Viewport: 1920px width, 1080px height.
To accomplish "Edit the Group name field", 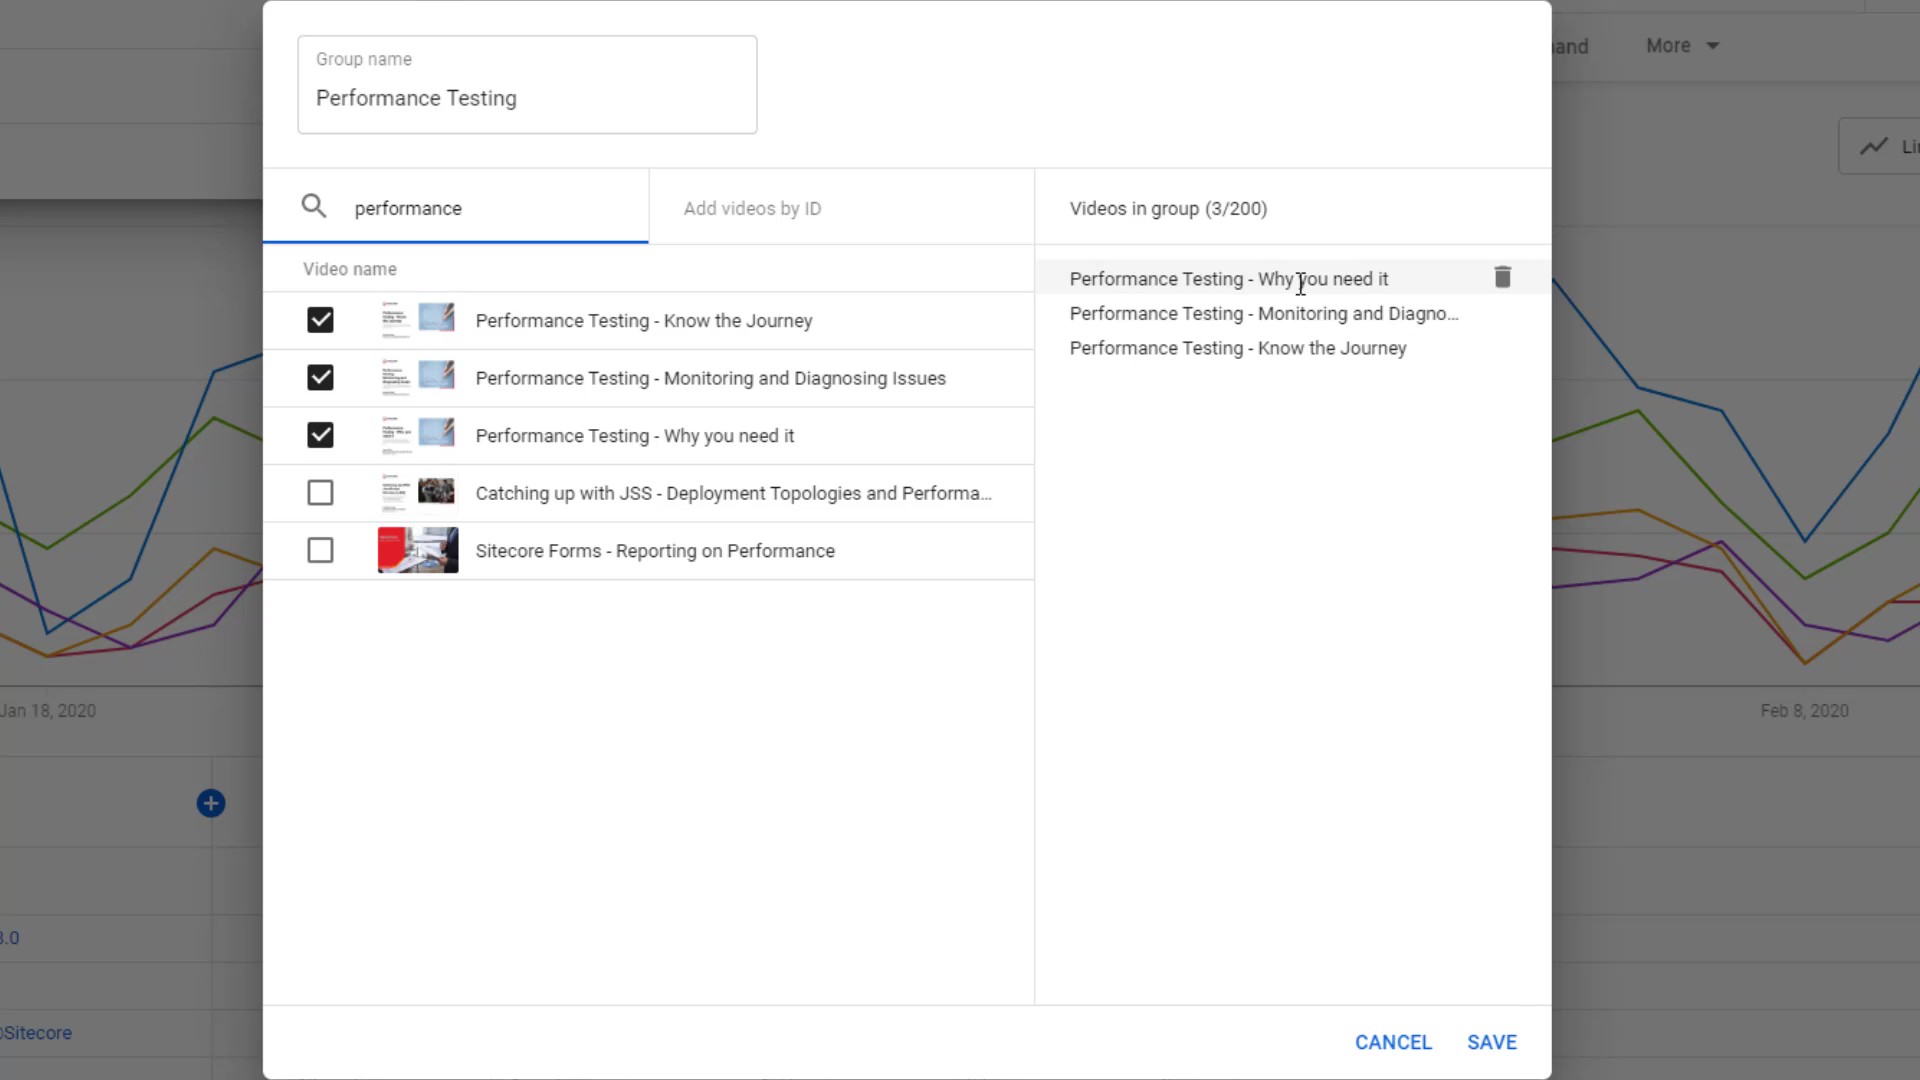I will point(527,98).
